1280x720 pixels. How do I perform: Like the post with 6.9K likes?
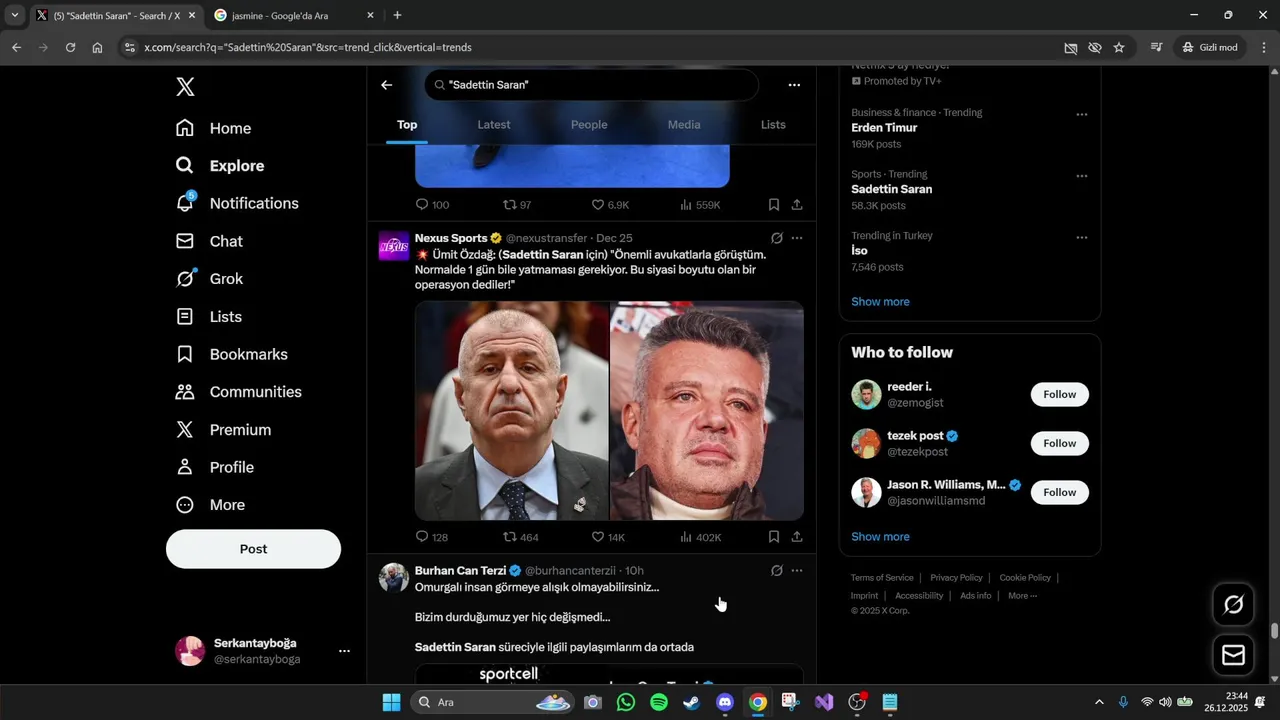click(610, 205)
